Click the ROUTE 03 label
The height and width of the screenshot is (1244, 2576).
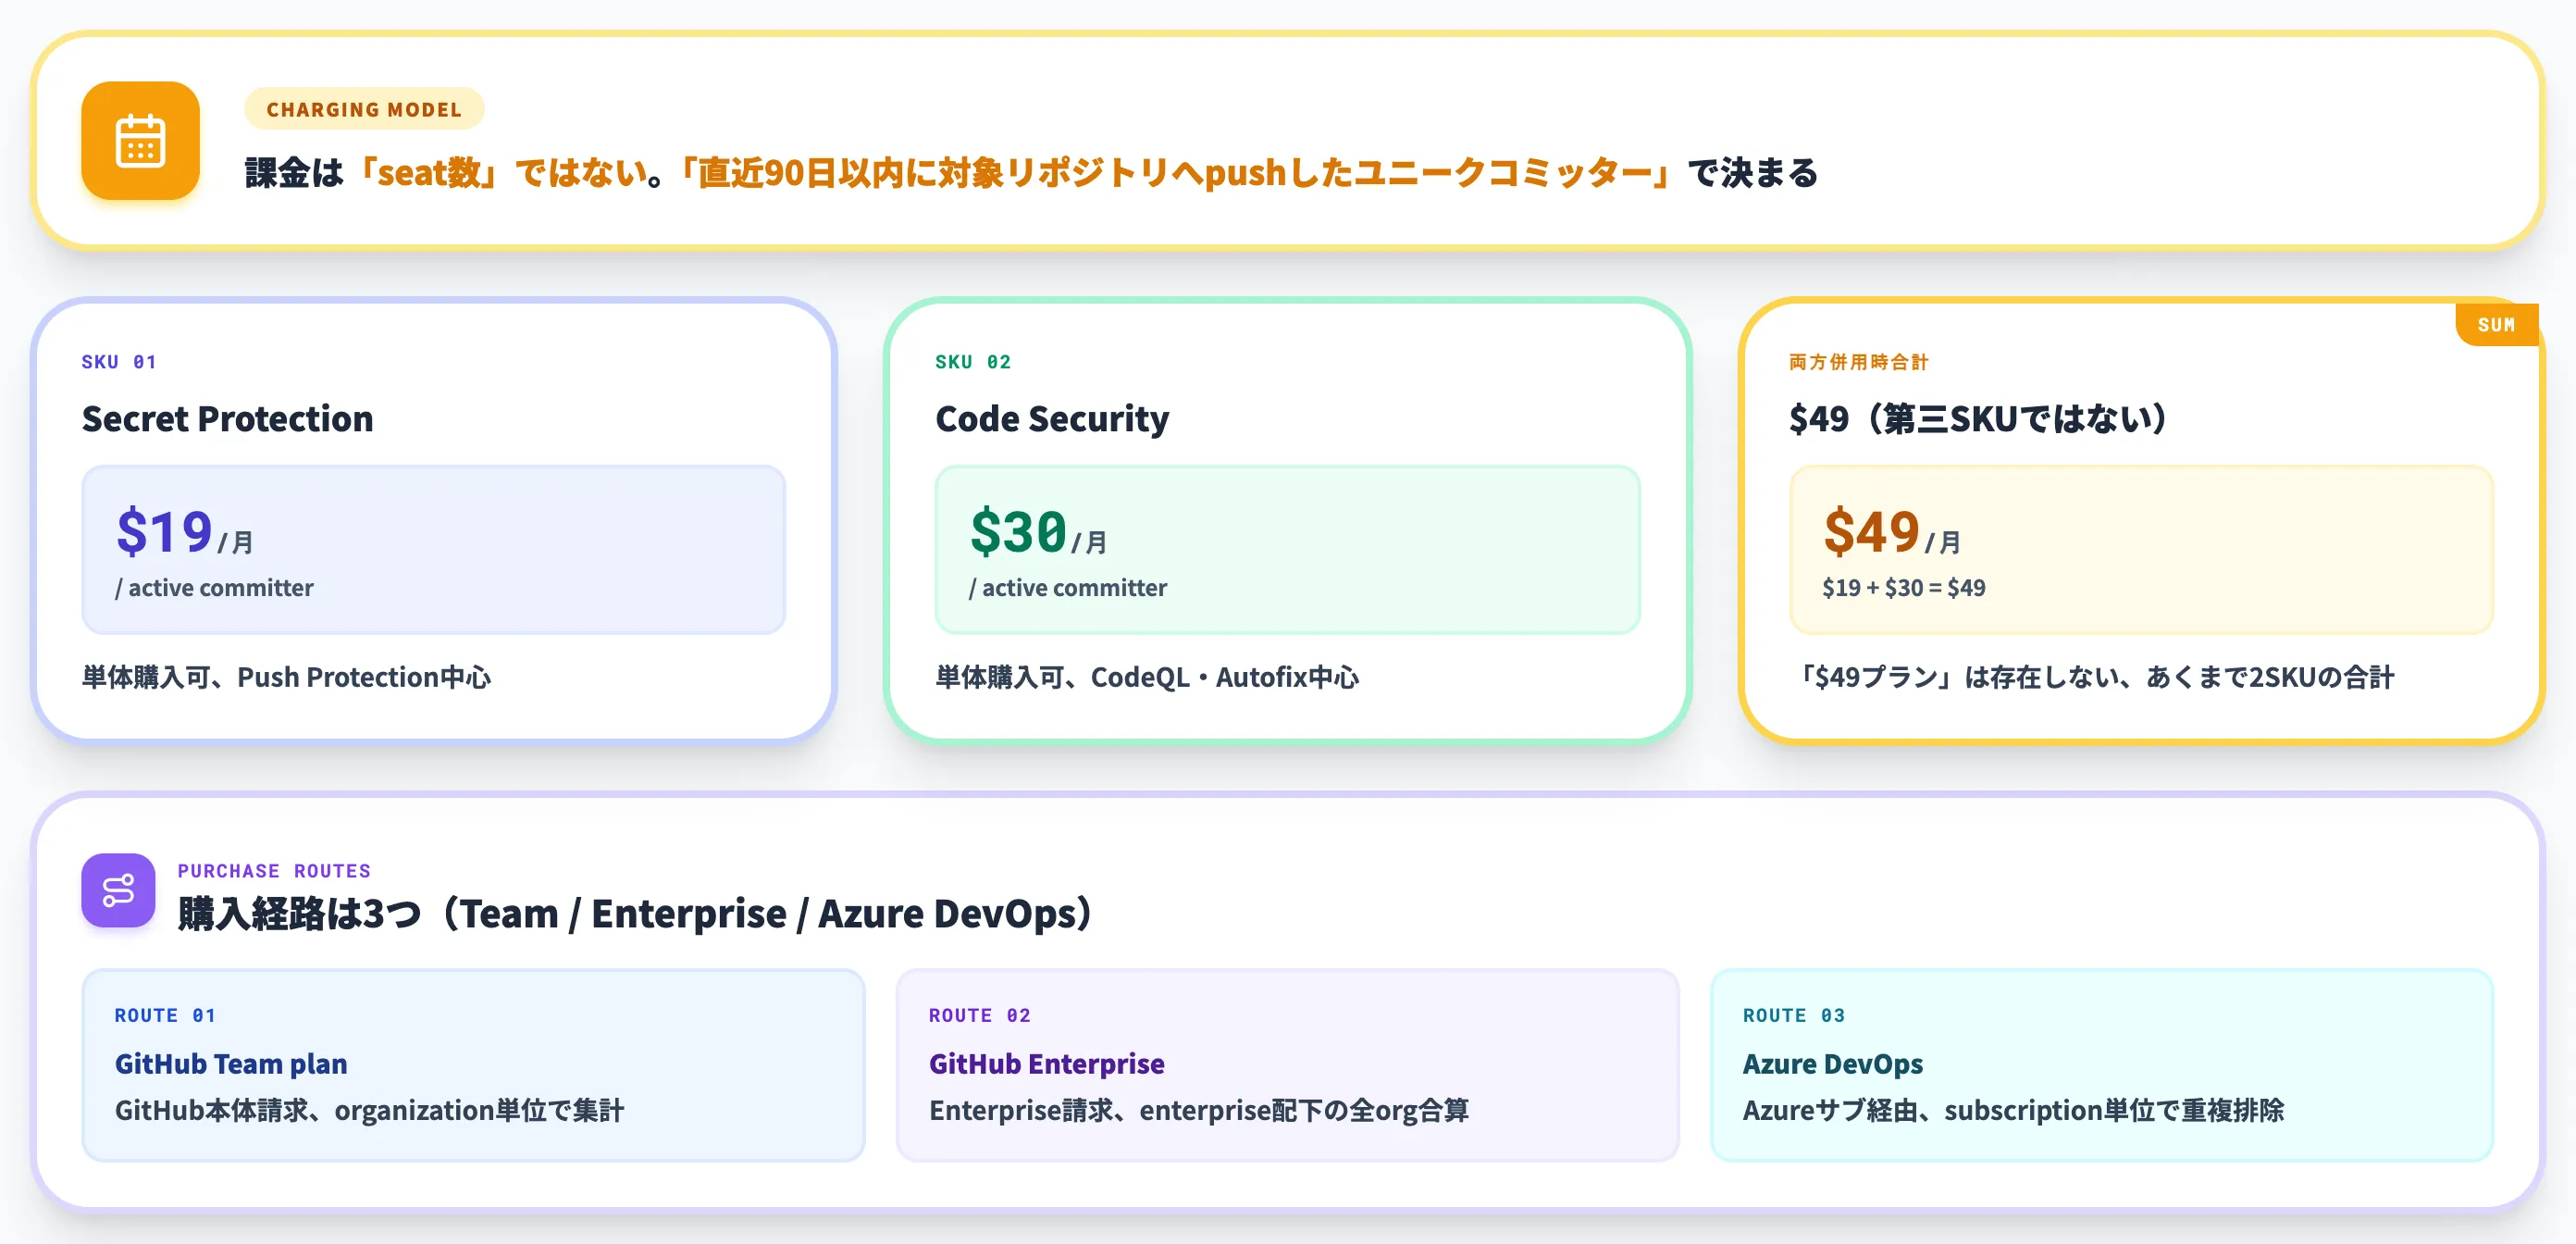1793,1015
